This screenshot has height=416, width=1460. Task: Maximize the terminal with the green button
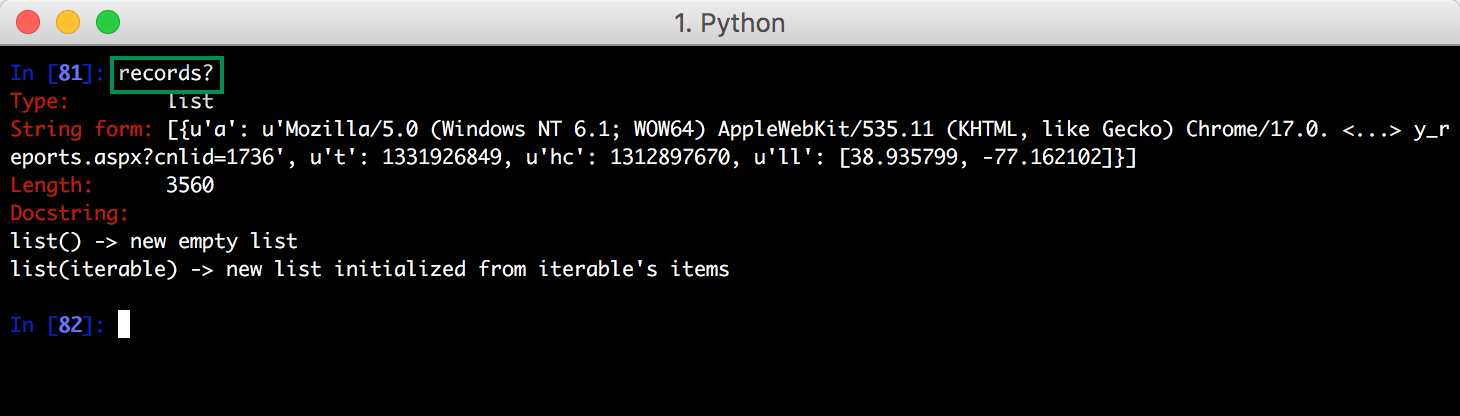[x=107, y=21]
